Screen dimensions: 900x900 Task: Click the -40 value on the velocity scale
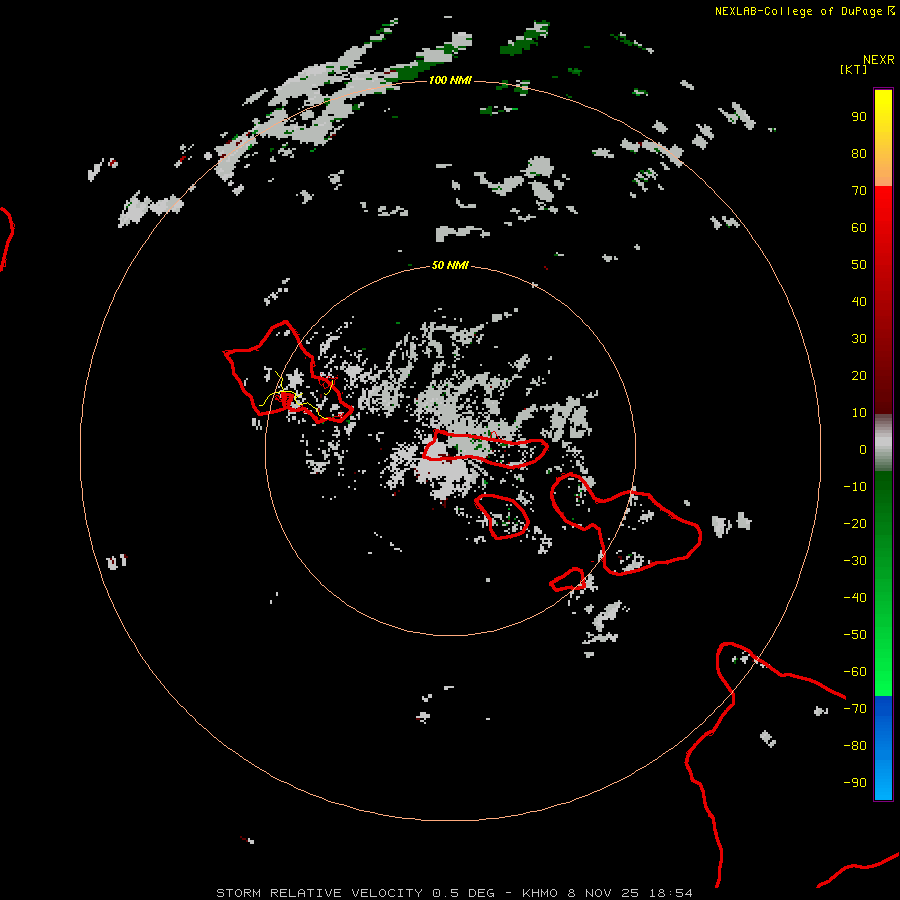pos(855,598)
